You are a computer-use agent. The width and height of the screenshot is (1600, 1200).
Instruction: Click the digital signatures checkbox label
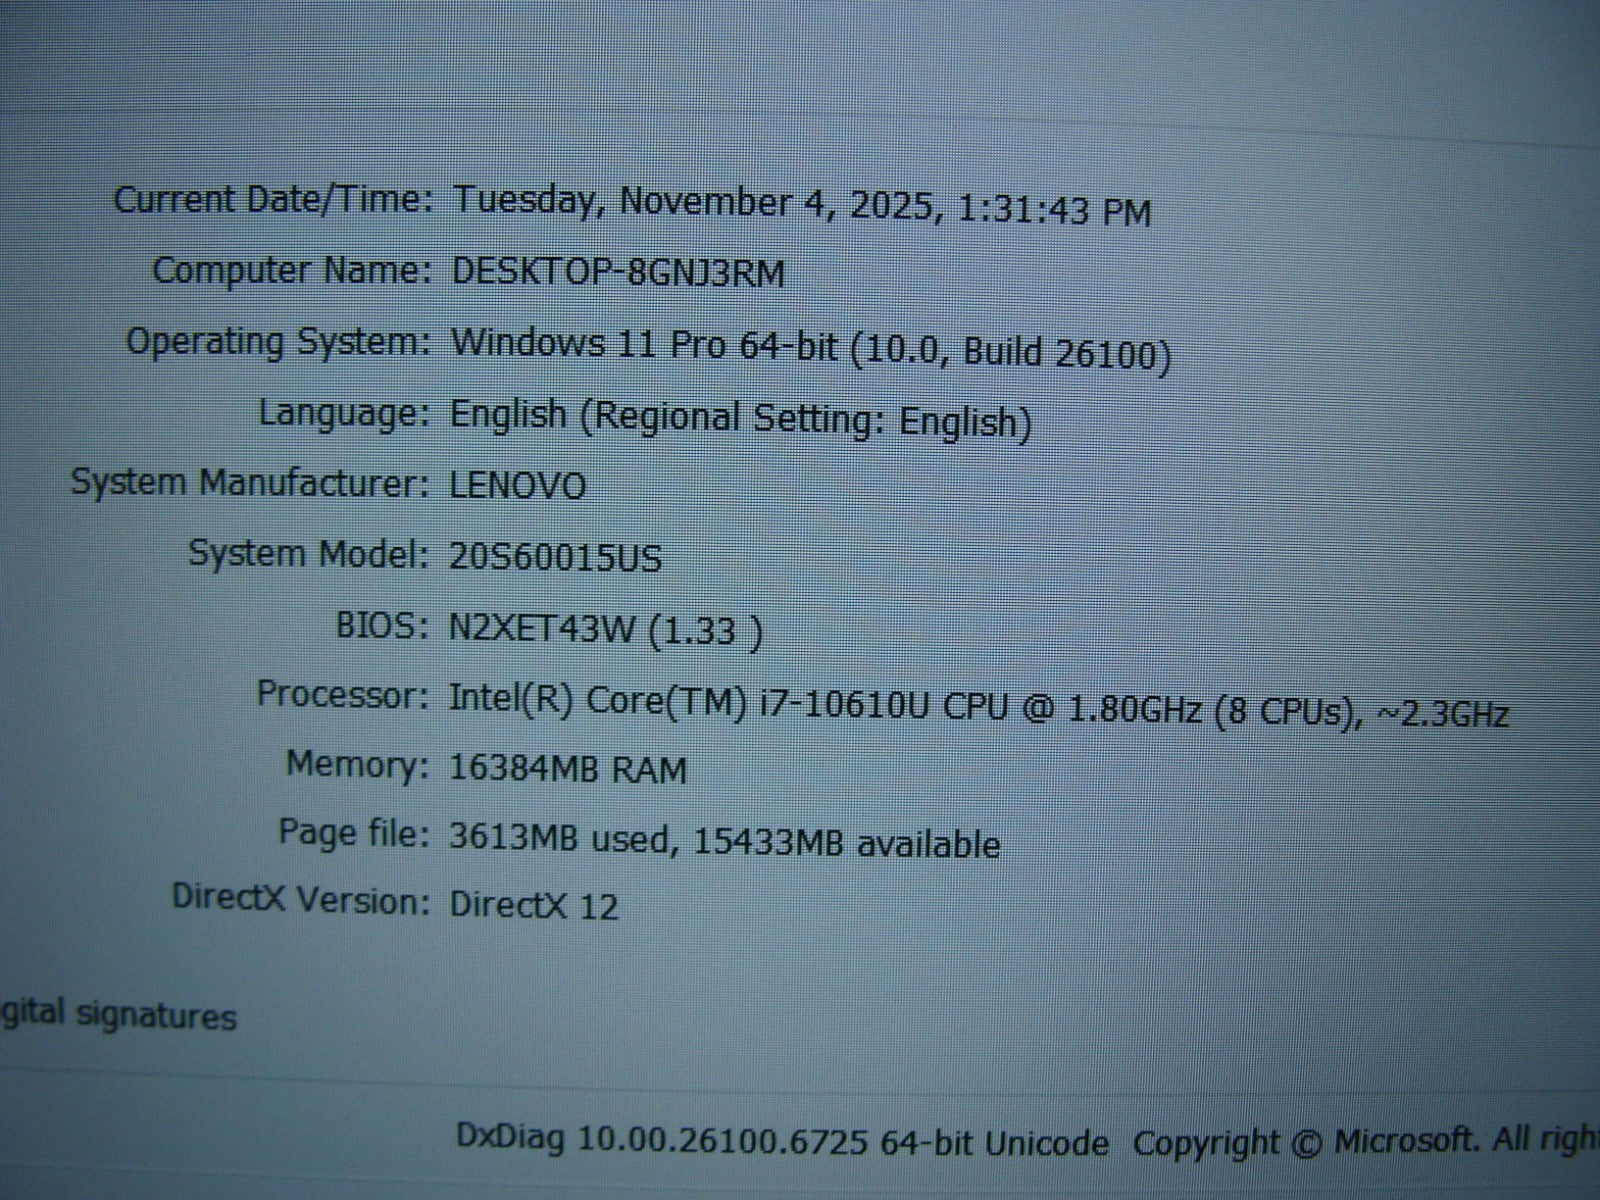[x=118, y=1016]
